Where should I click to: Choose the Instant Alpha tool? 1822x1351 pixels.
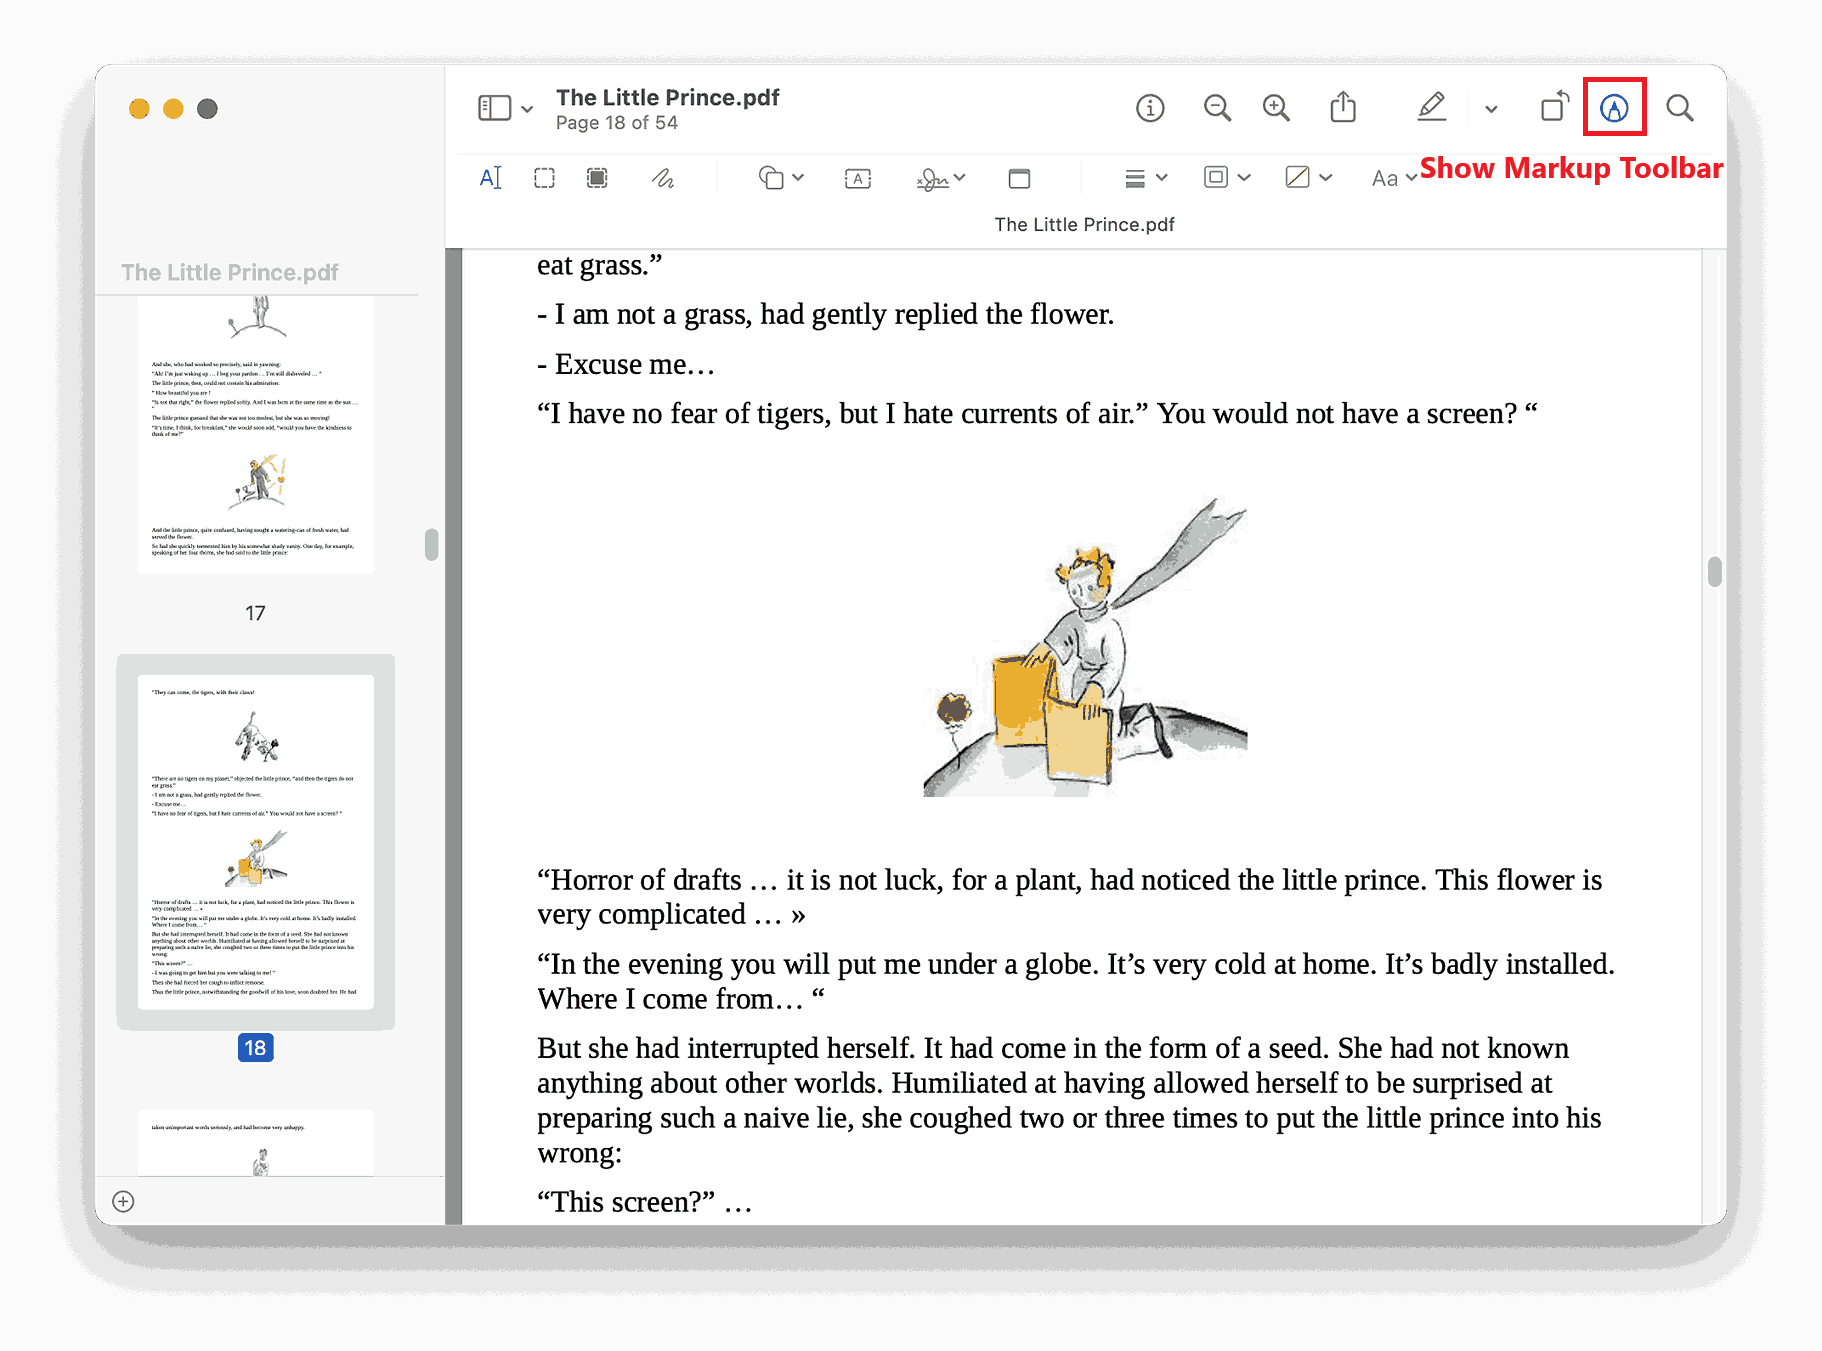pos(598,177)
